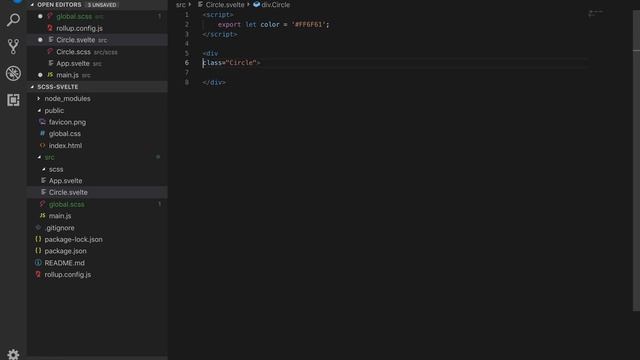Open the Source Control view
The height and width of the screenshot is (360, 640).
pyautogui.click(x=13, y=47)
